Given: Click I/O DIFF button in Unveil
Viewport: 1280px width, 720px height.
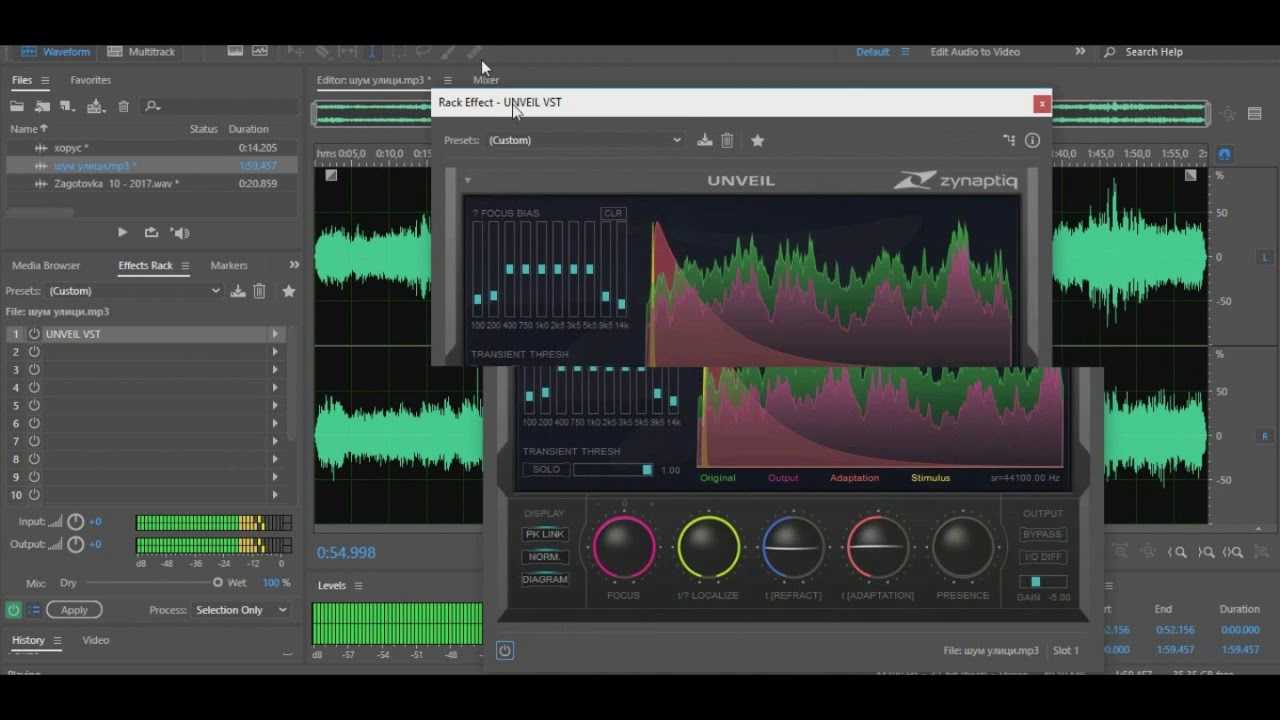Looking at the screenshot, I should pyautogui.click(x=1043, y=557).
